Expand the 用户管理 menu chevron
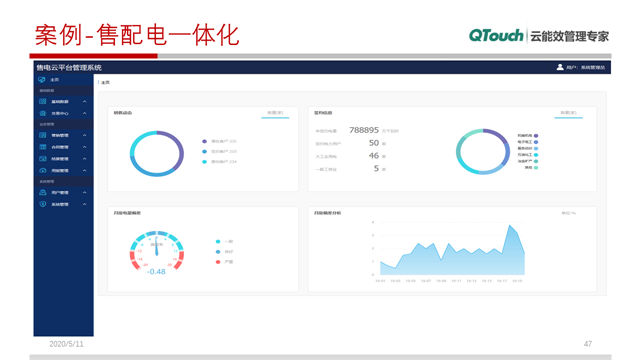 pos(84,192)
